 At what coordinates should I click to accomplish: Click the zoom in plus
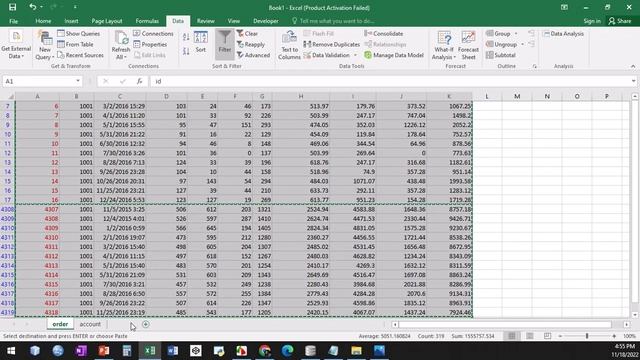click(614, 336)
